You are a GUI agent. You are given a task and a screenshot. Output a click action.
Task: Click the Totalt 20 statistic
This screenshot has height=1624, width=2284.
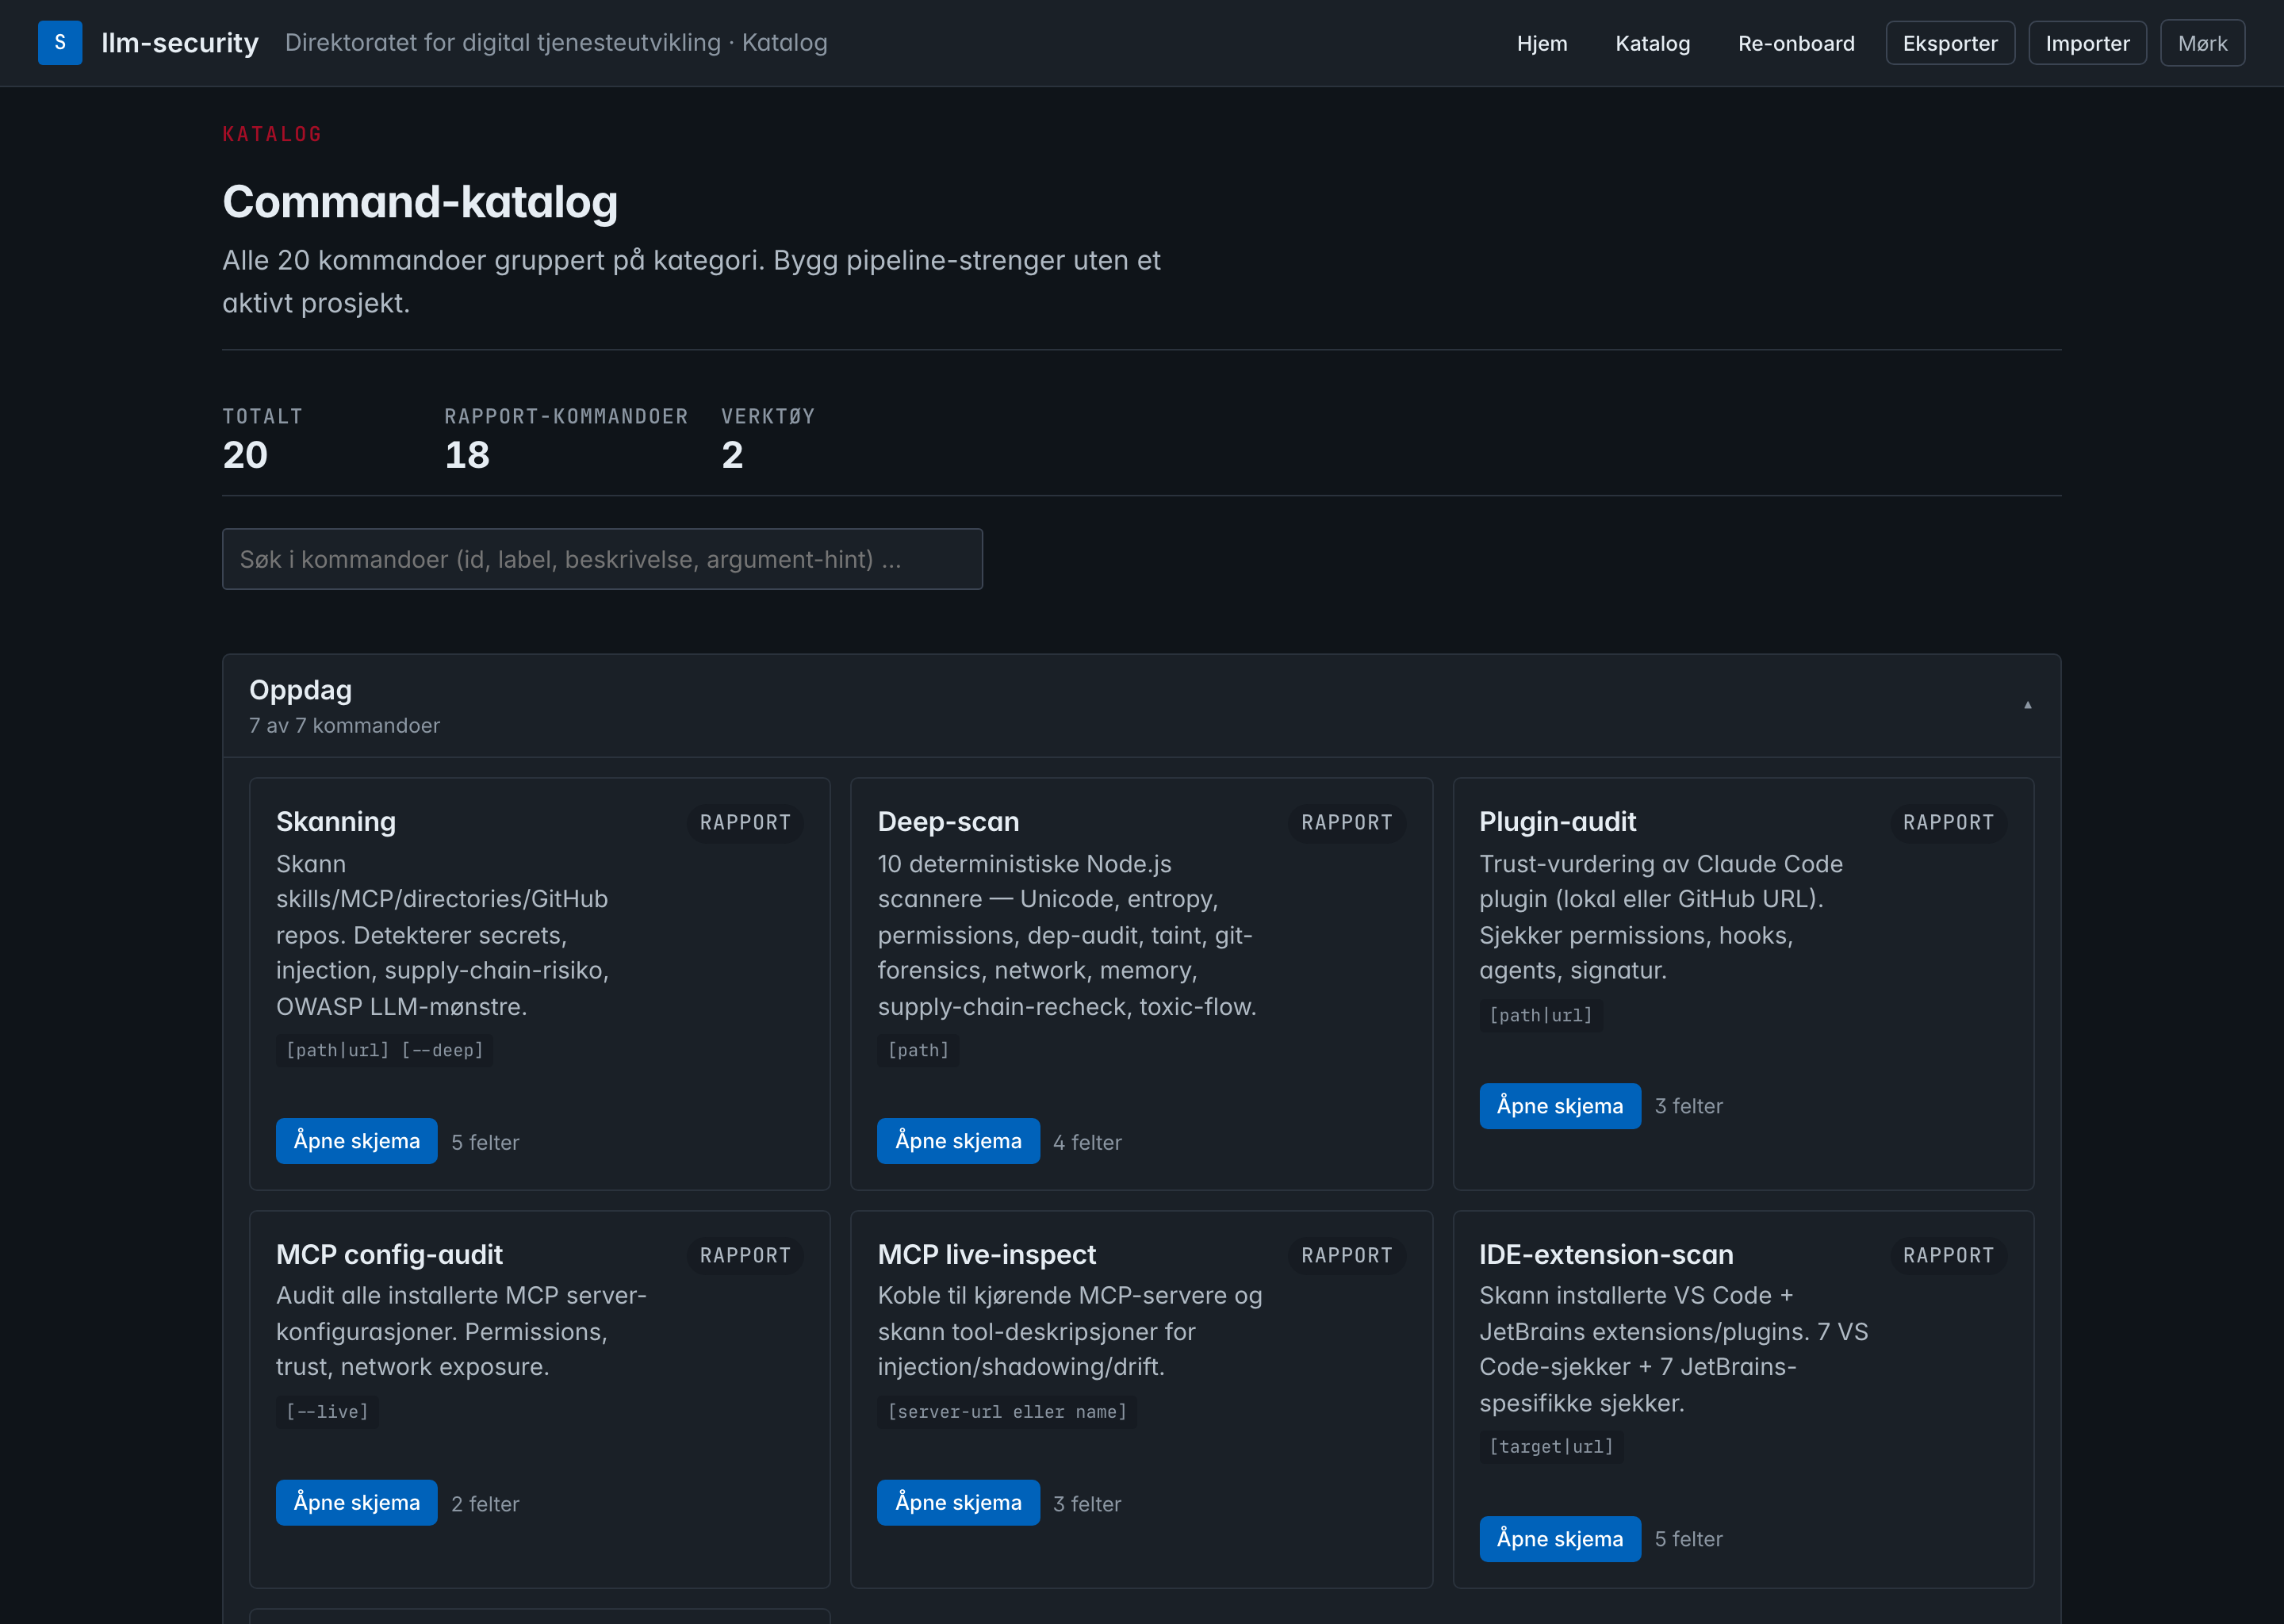[262, 439]
